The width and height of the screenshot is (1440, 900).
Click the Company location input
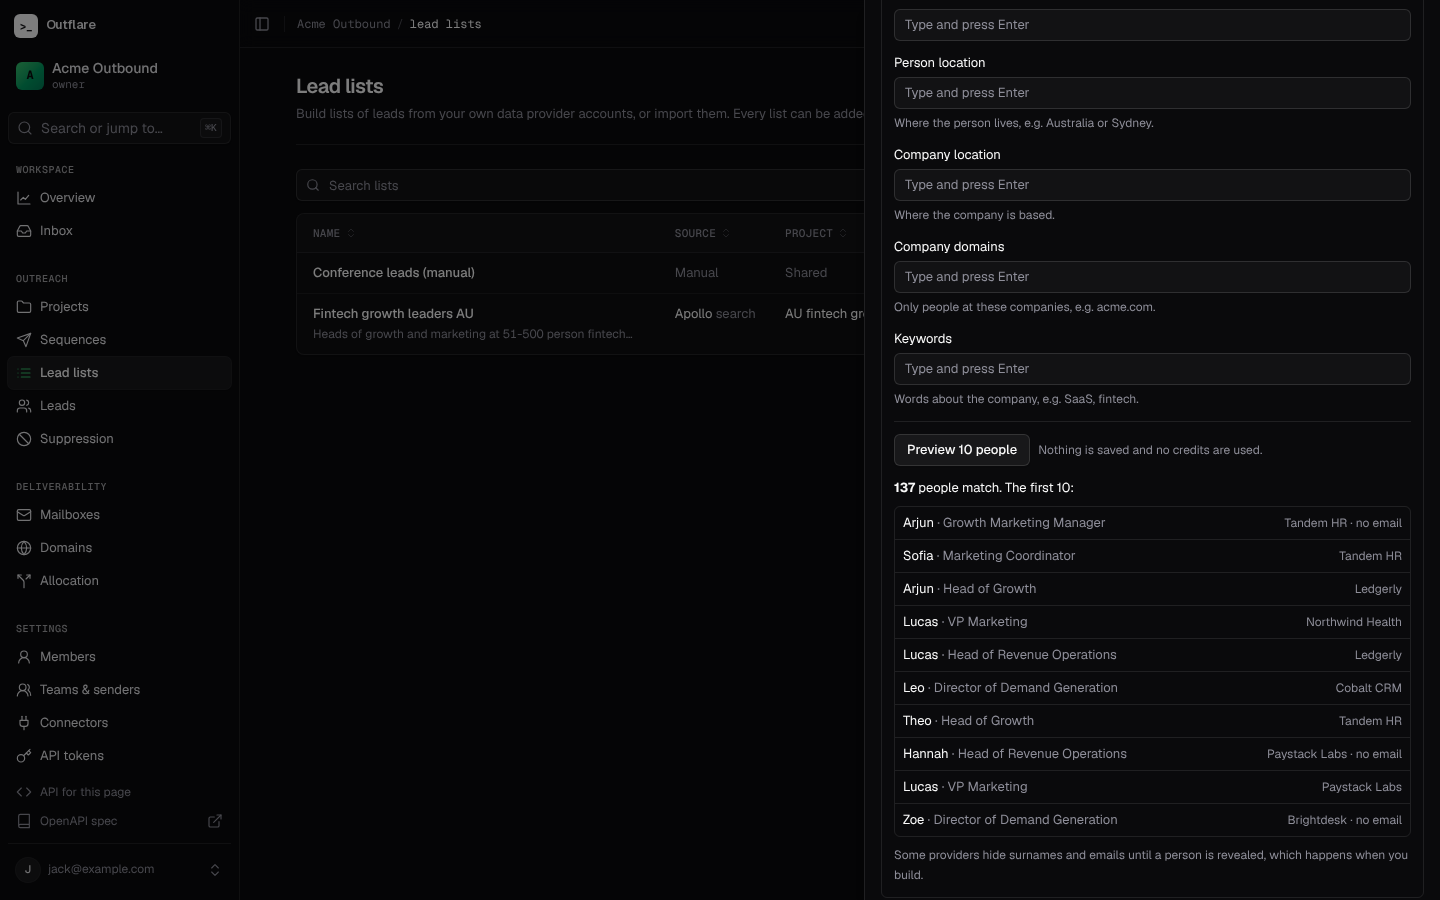point(1152,185)
